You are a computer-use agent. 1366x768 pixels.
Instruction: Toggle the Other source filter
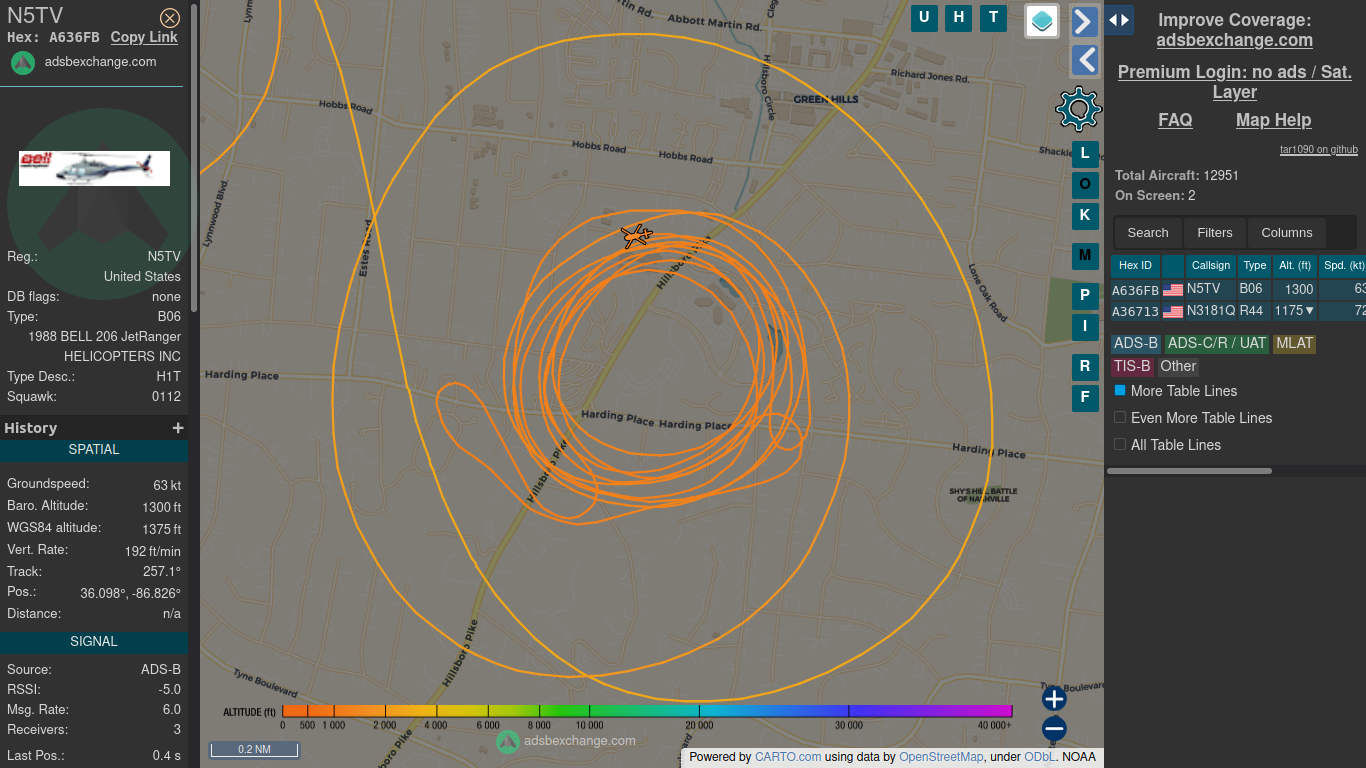tap(1178, 367)
